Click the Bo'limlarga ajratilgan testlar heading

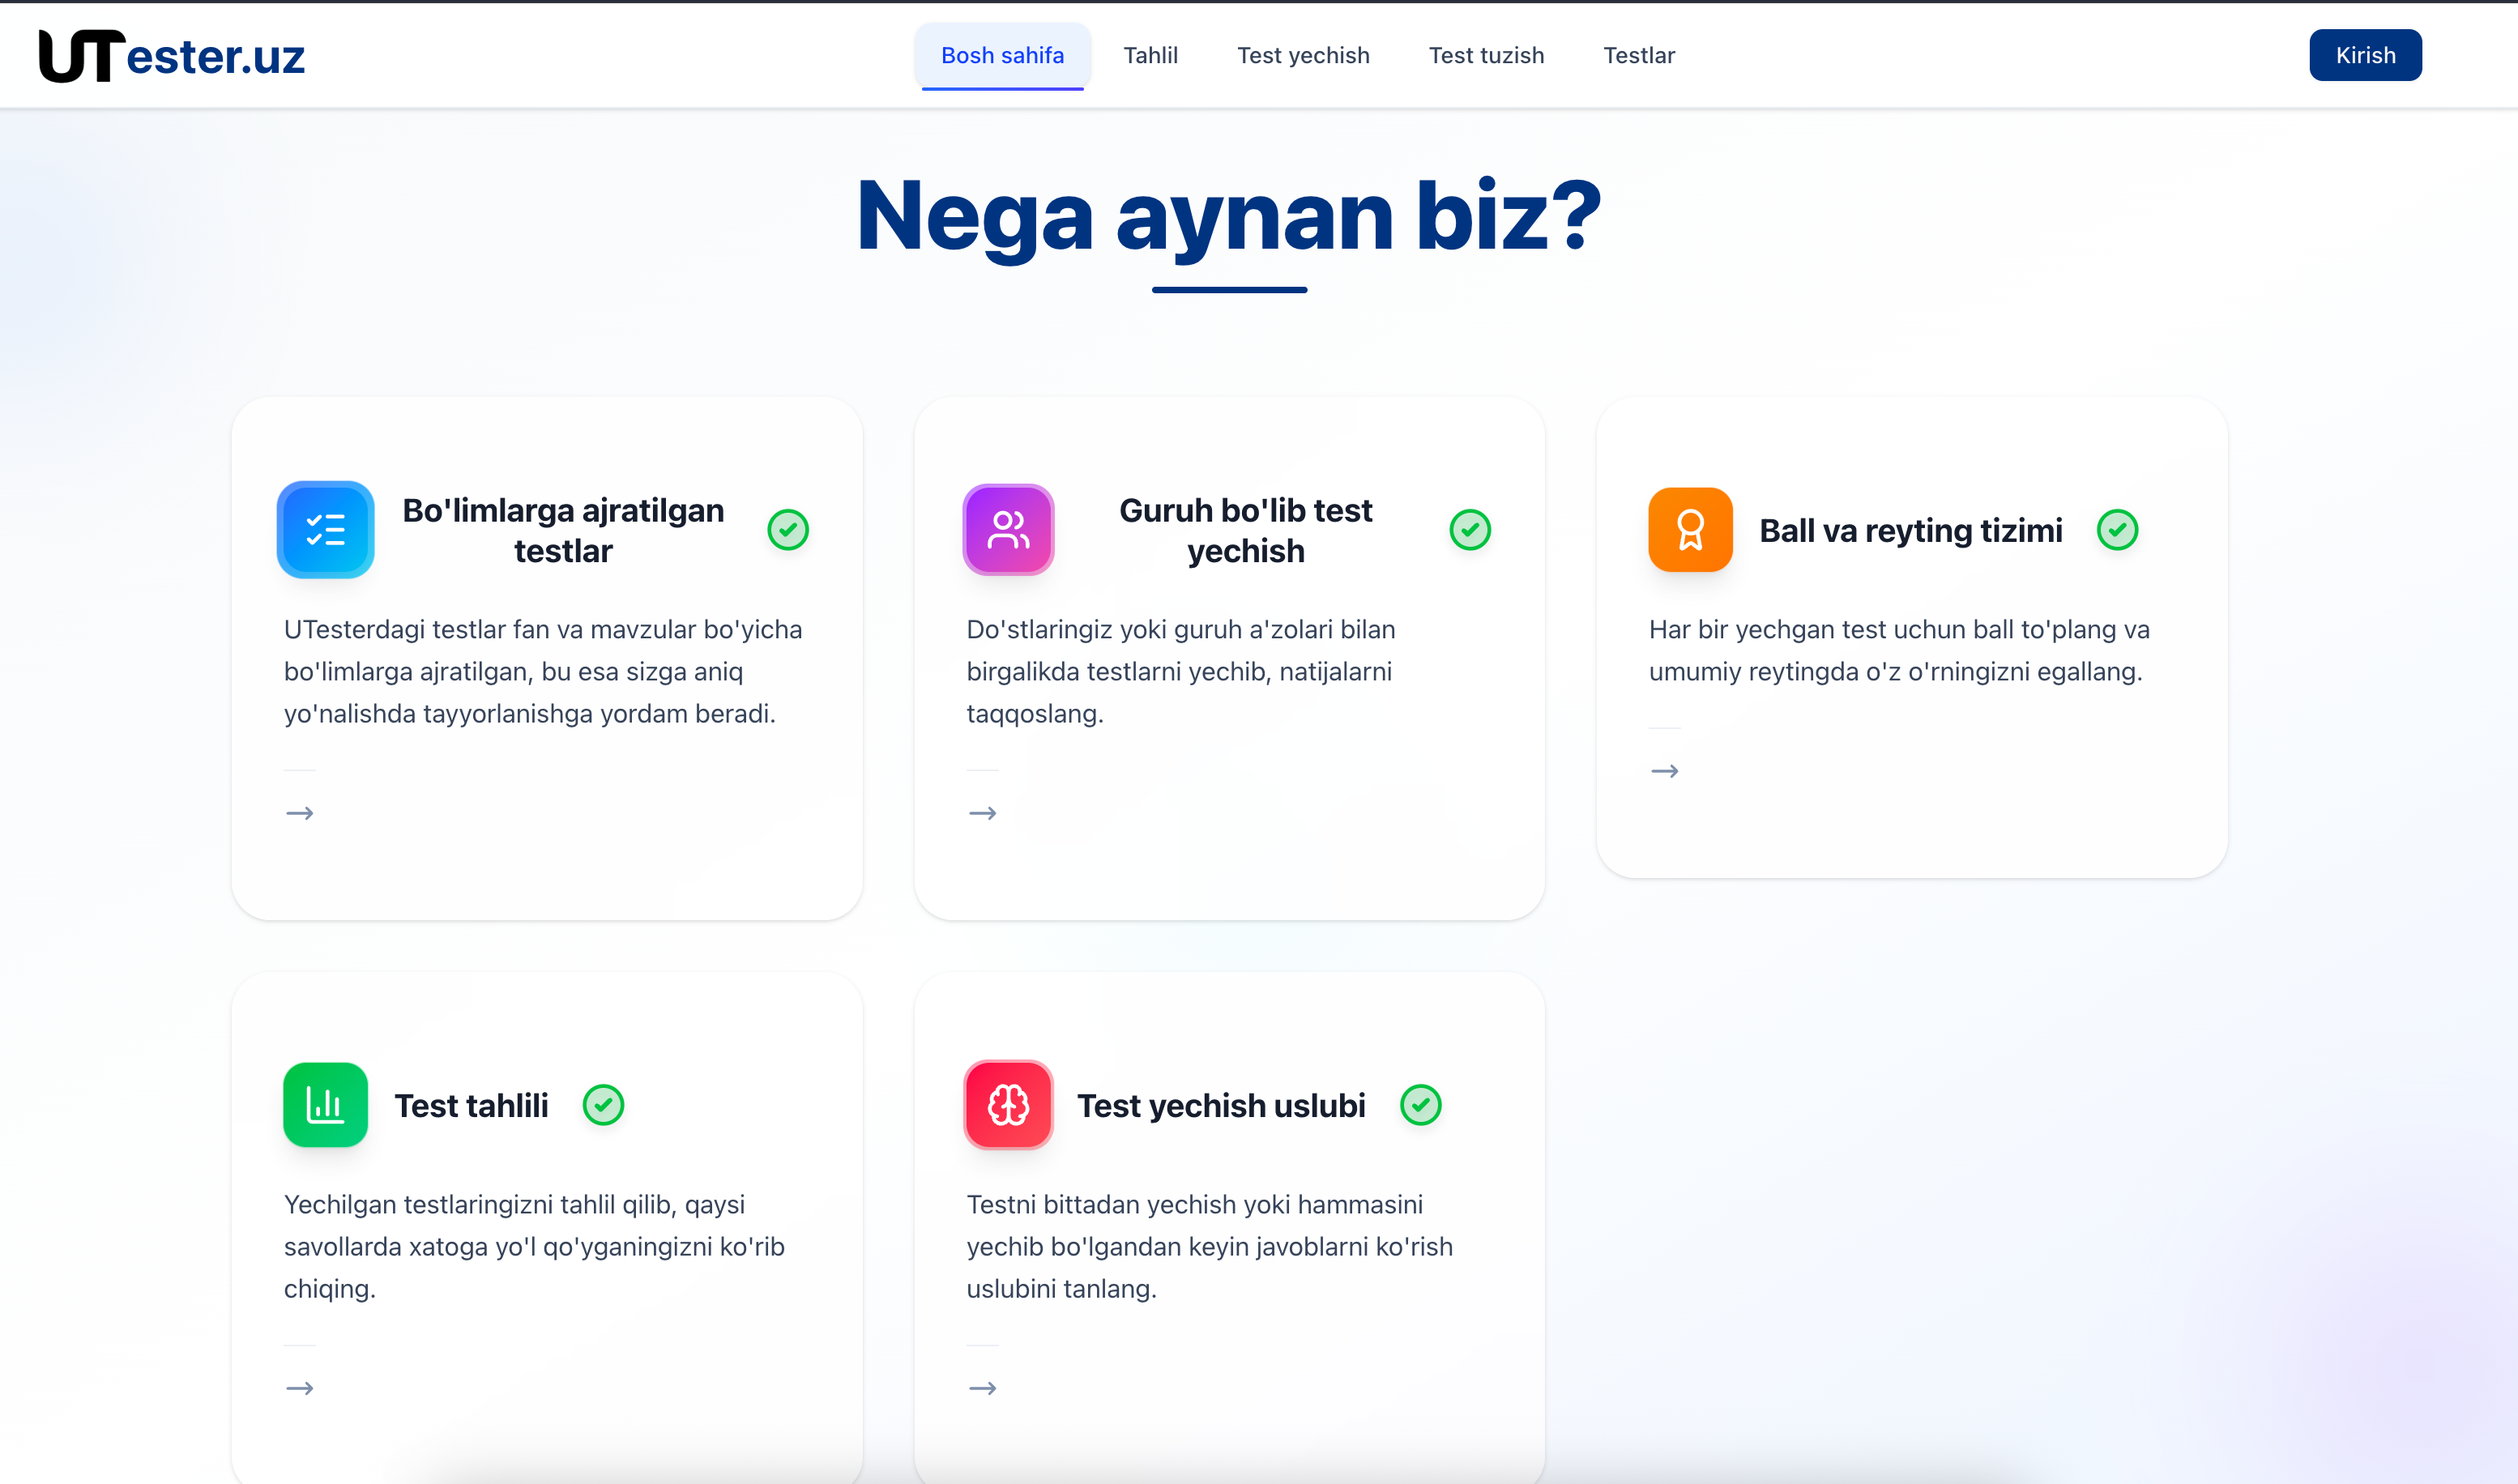coord(563,530)
